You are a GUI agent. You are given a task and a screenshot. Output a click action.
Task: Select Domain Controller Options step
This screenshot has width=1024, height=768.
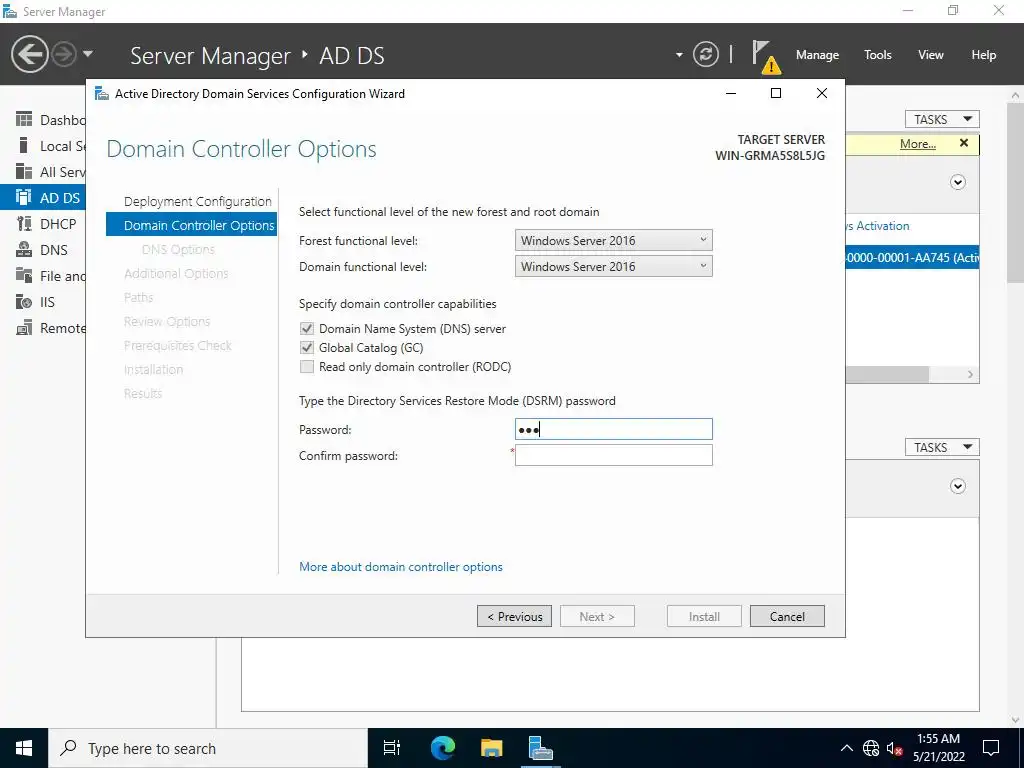tap(191, 225)
